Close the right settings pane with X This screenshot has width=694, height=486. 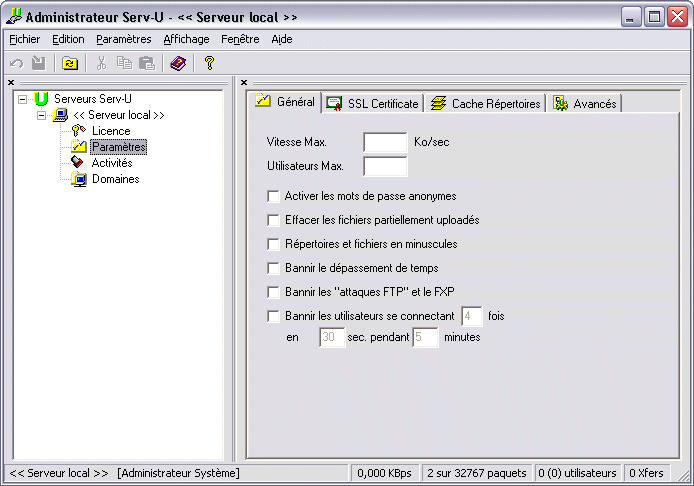244,83
